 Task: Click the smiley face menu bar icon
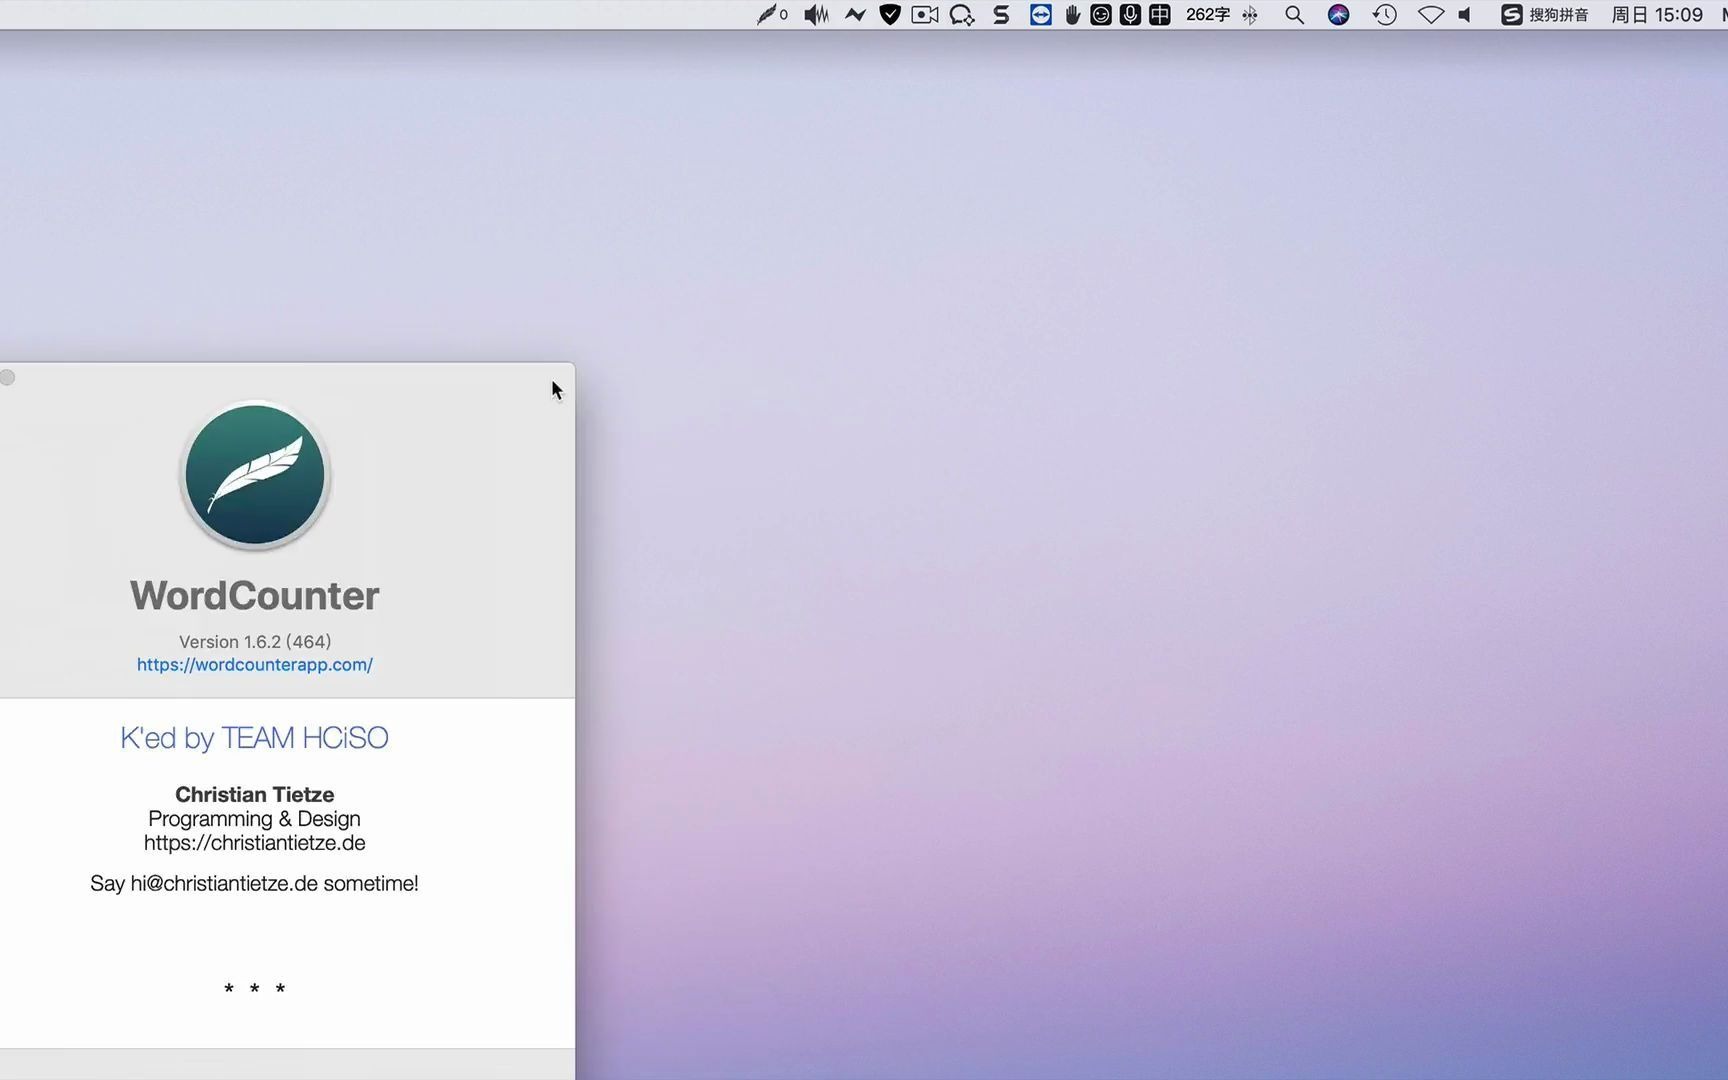[1101, 14]
